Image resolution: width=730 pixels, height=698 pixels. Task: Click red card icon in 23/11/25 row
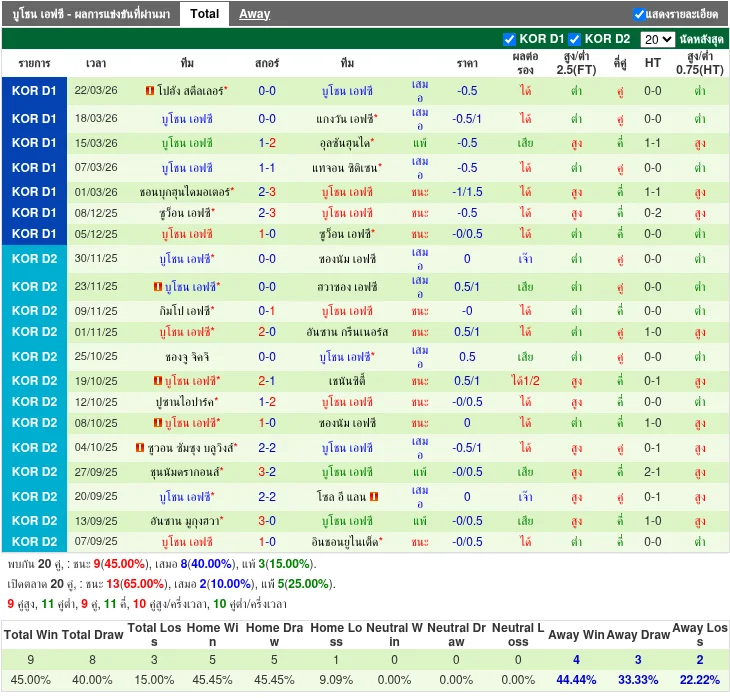(158, 287)
